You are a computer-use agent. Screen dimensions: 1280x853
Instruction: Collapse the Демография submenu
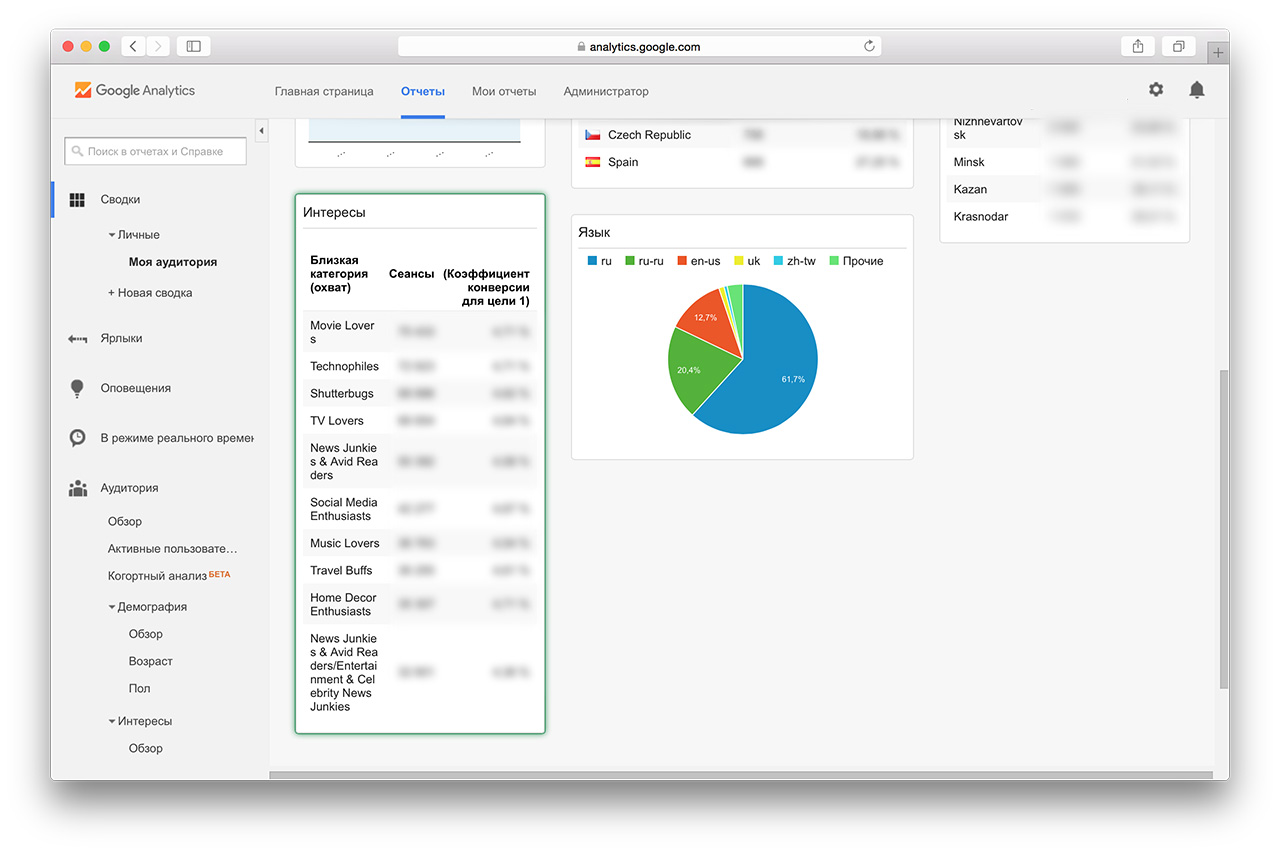[111, 607]
